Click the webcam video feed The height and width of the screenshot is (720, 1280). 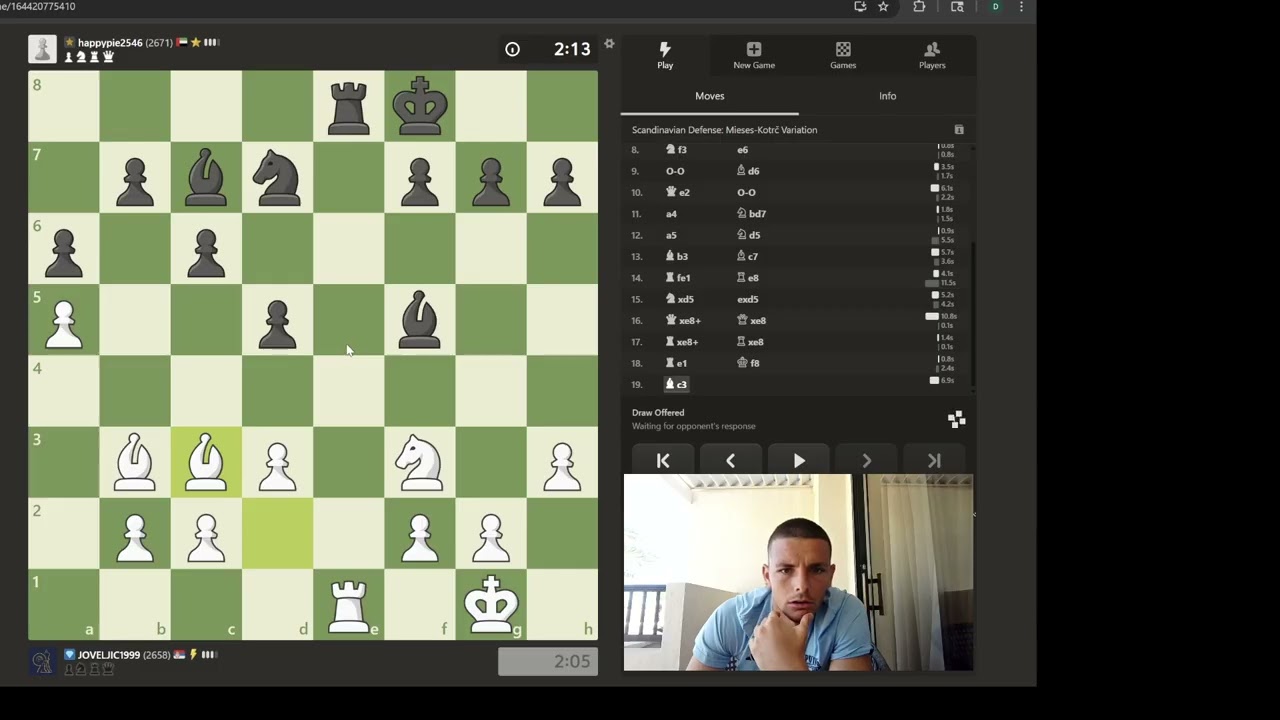tap(798, 573)
